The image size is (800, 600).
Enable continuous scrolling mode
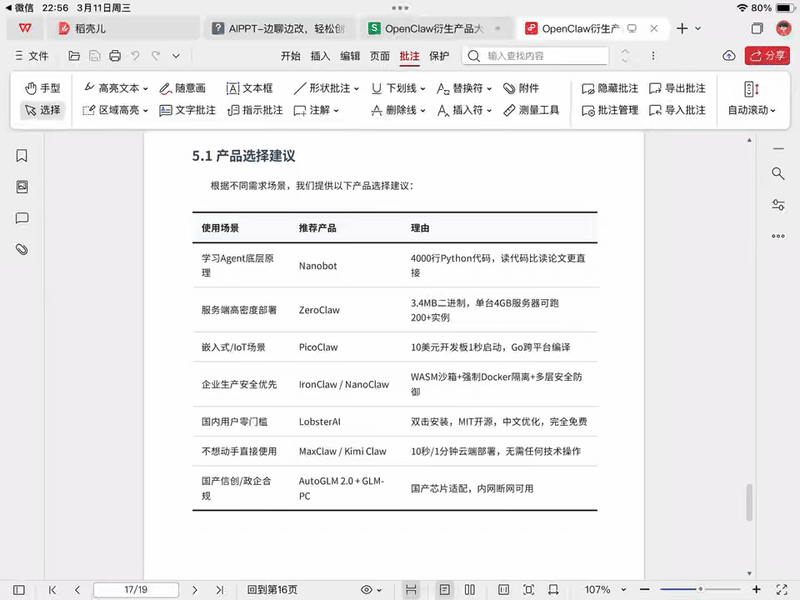(411, 590)
